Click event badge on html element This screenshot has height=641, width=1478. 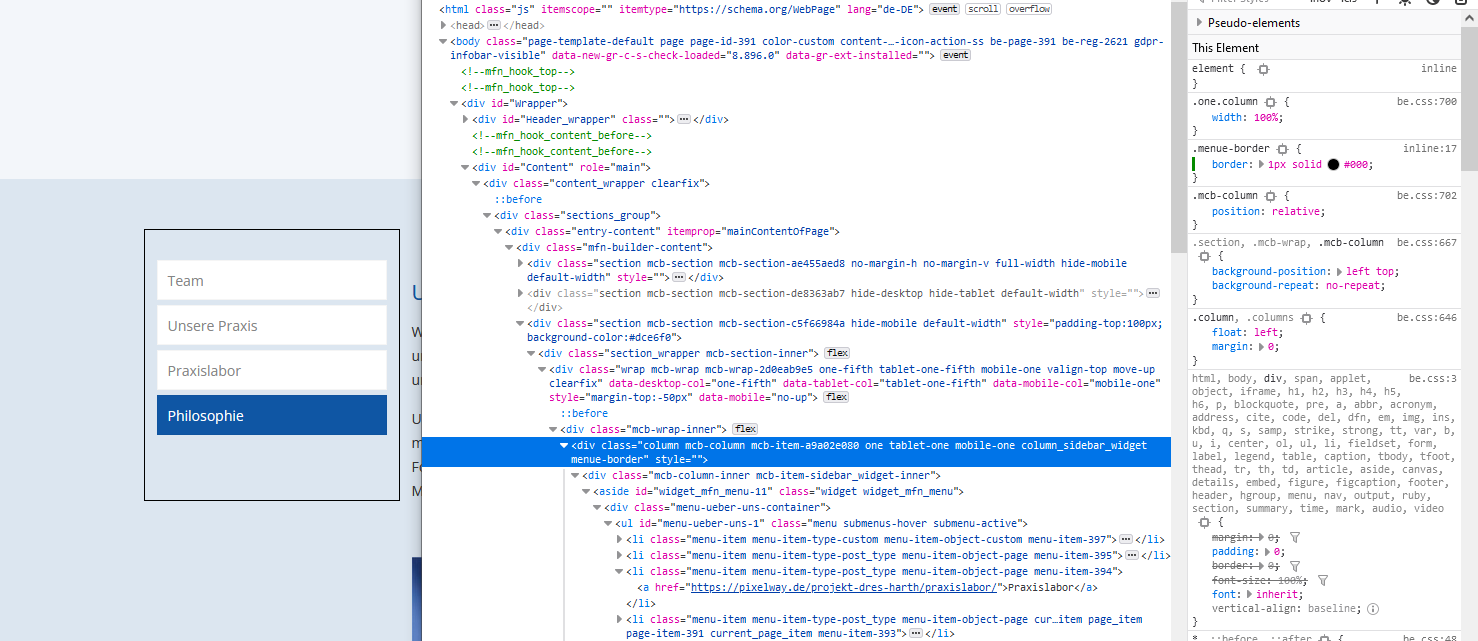[x=944, y=9]
